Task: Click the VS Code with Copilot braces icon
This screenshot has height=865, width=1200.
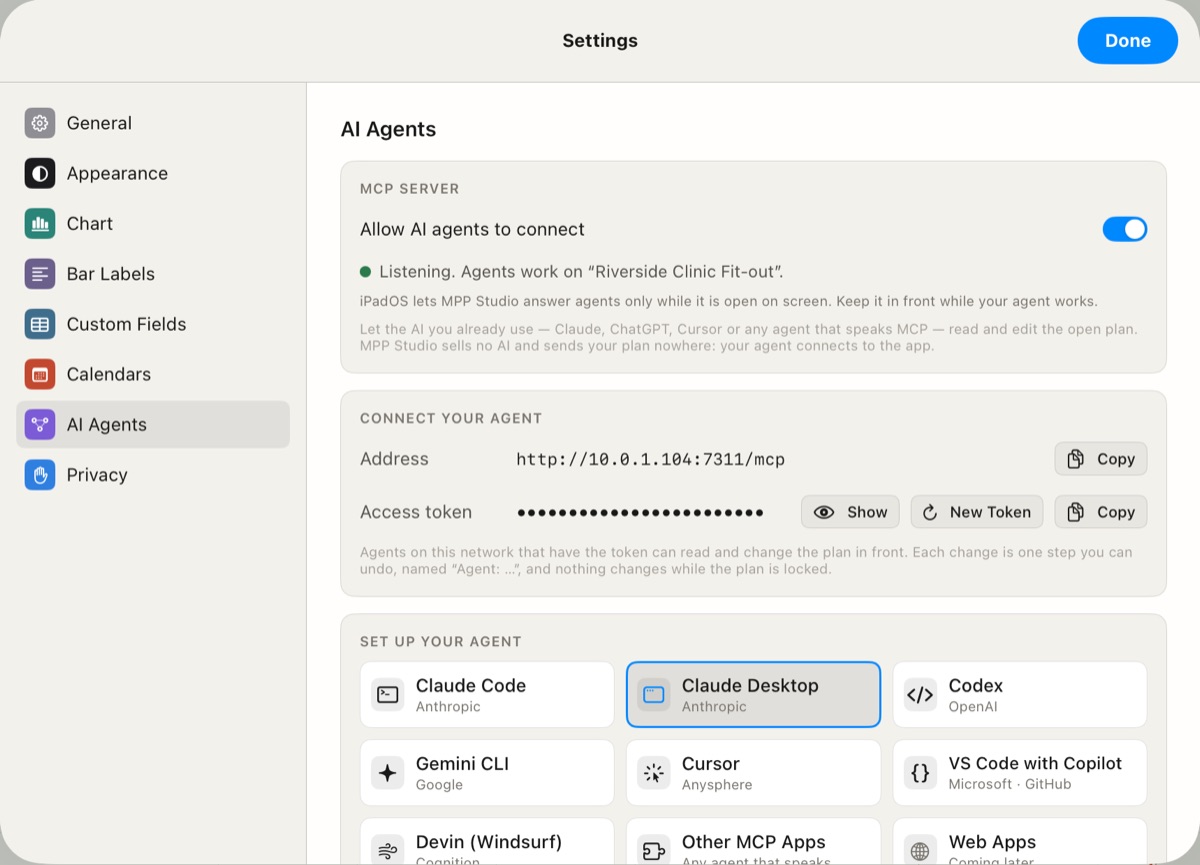Action: (920, 773)
